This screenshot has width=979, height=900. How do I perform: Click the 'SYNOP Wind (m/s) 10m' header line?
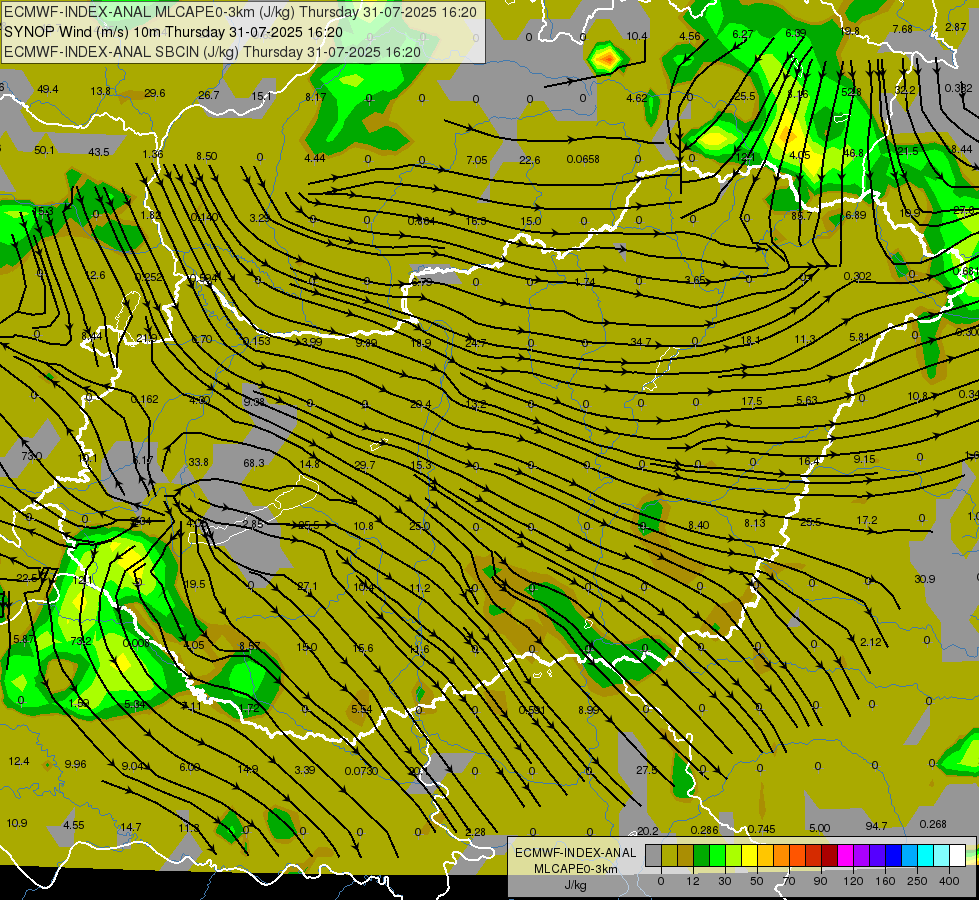click(174, 32)
